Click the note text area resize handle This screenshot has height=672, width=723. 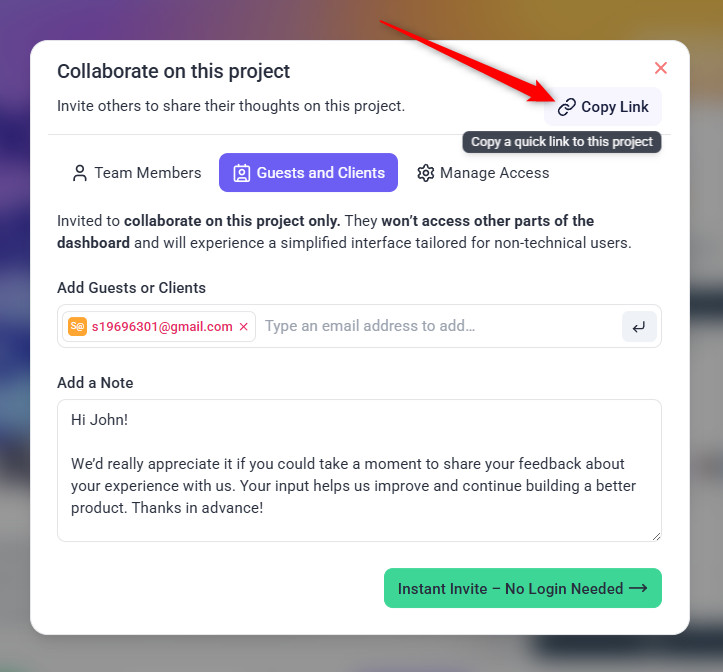point(656,536)
